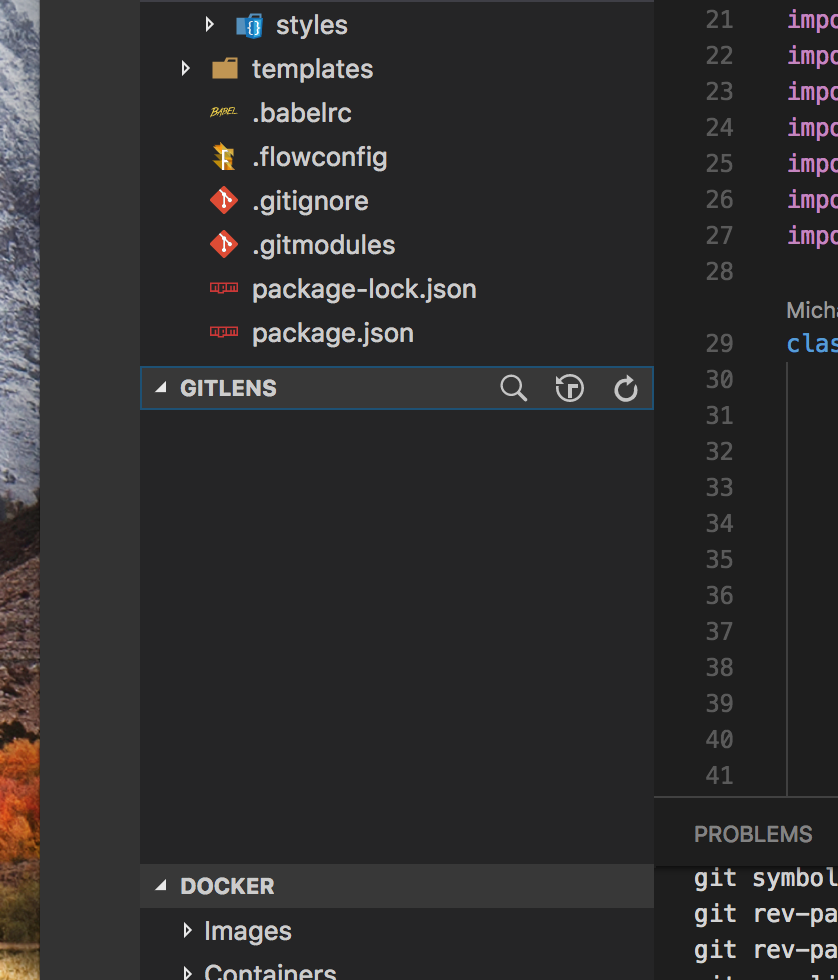Collapse the GITLENS section header

(x=160, y=388)
